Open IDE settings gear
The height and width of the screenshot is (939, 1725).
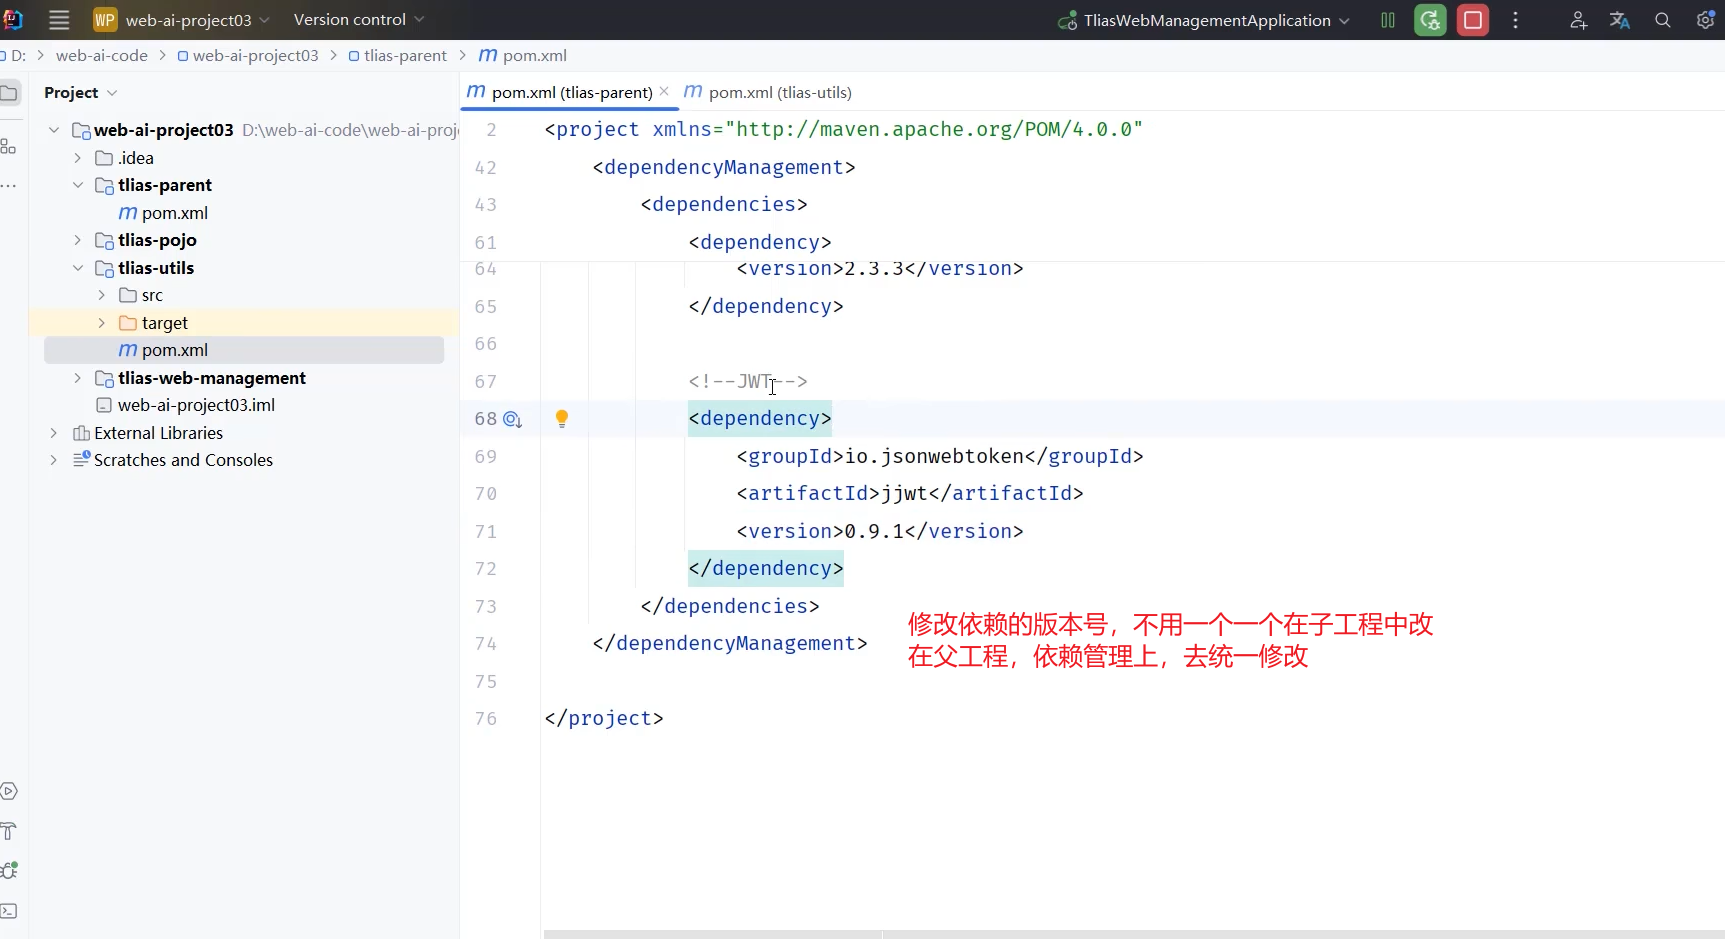pos(1705,20)
